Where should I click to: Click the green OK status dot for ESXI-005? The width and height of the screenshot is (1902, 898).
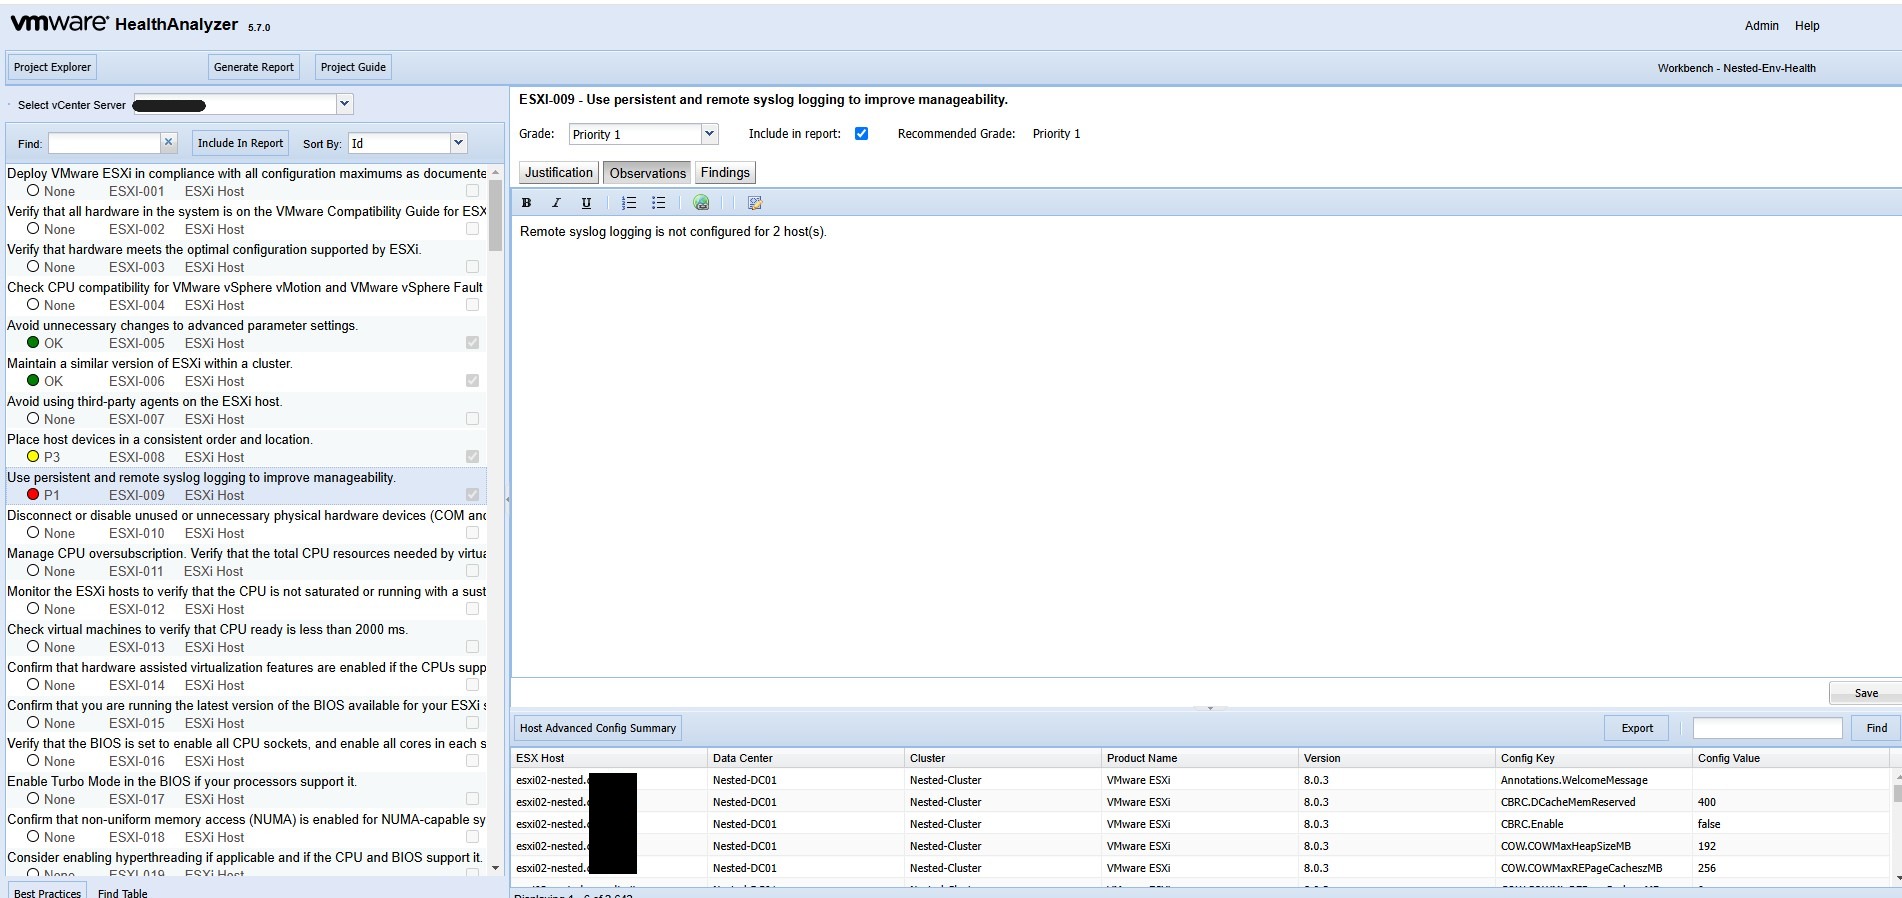click(33, 342)
